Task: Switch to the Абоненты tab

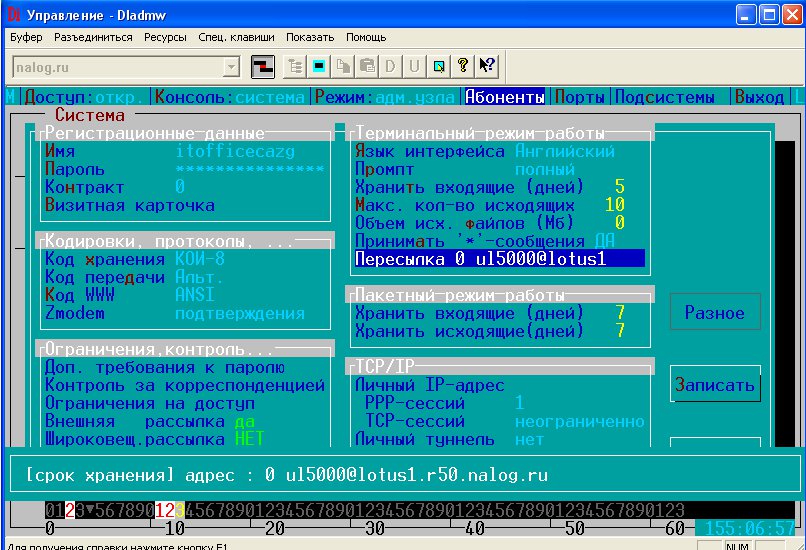Action: pyautogui.click(x=505, y=97)
